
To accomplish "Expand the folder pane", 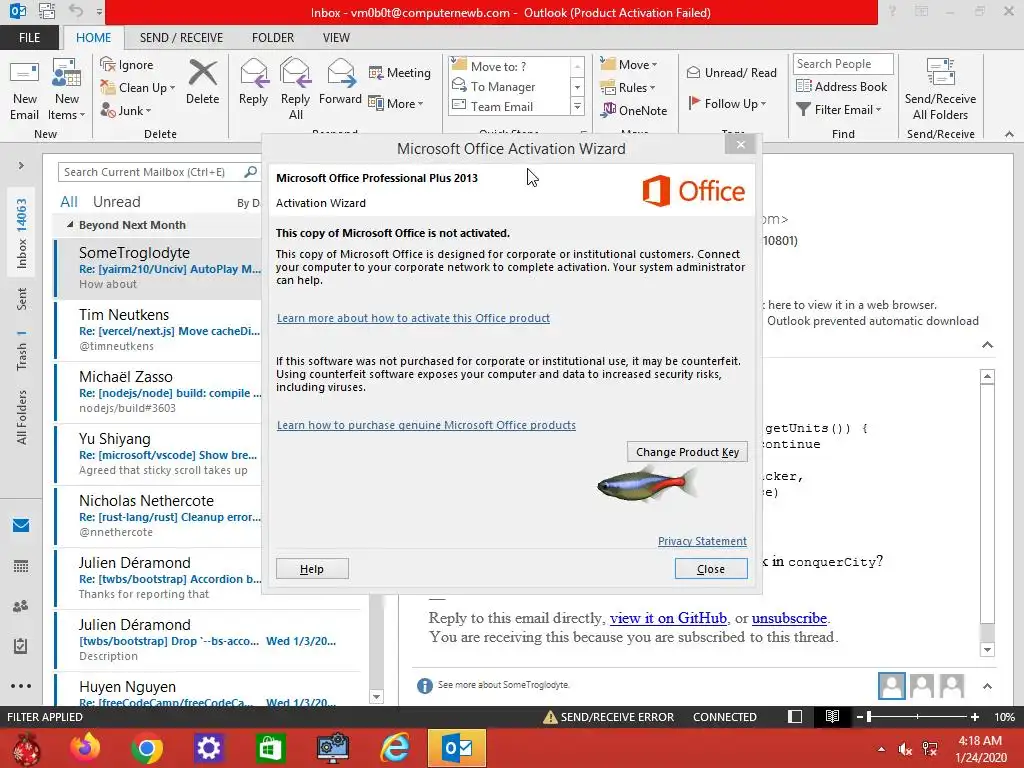I will coord(21,166).
